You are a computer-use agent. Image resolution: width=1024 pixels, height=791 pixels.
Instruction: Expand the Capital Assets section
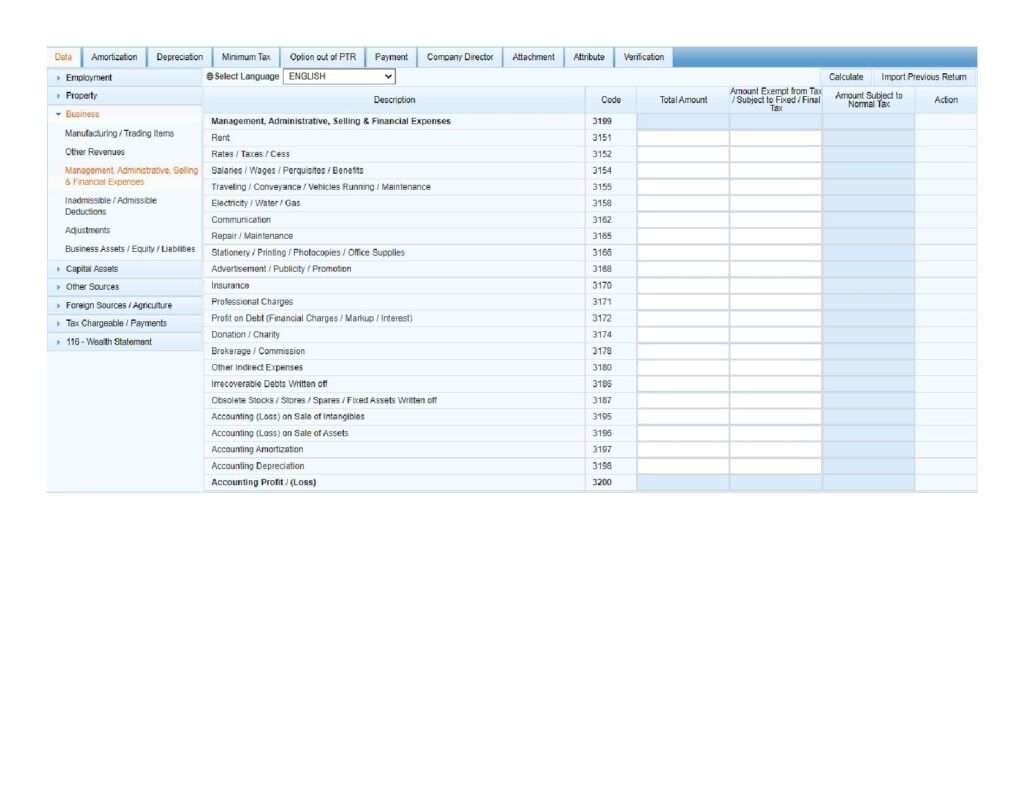92,269
